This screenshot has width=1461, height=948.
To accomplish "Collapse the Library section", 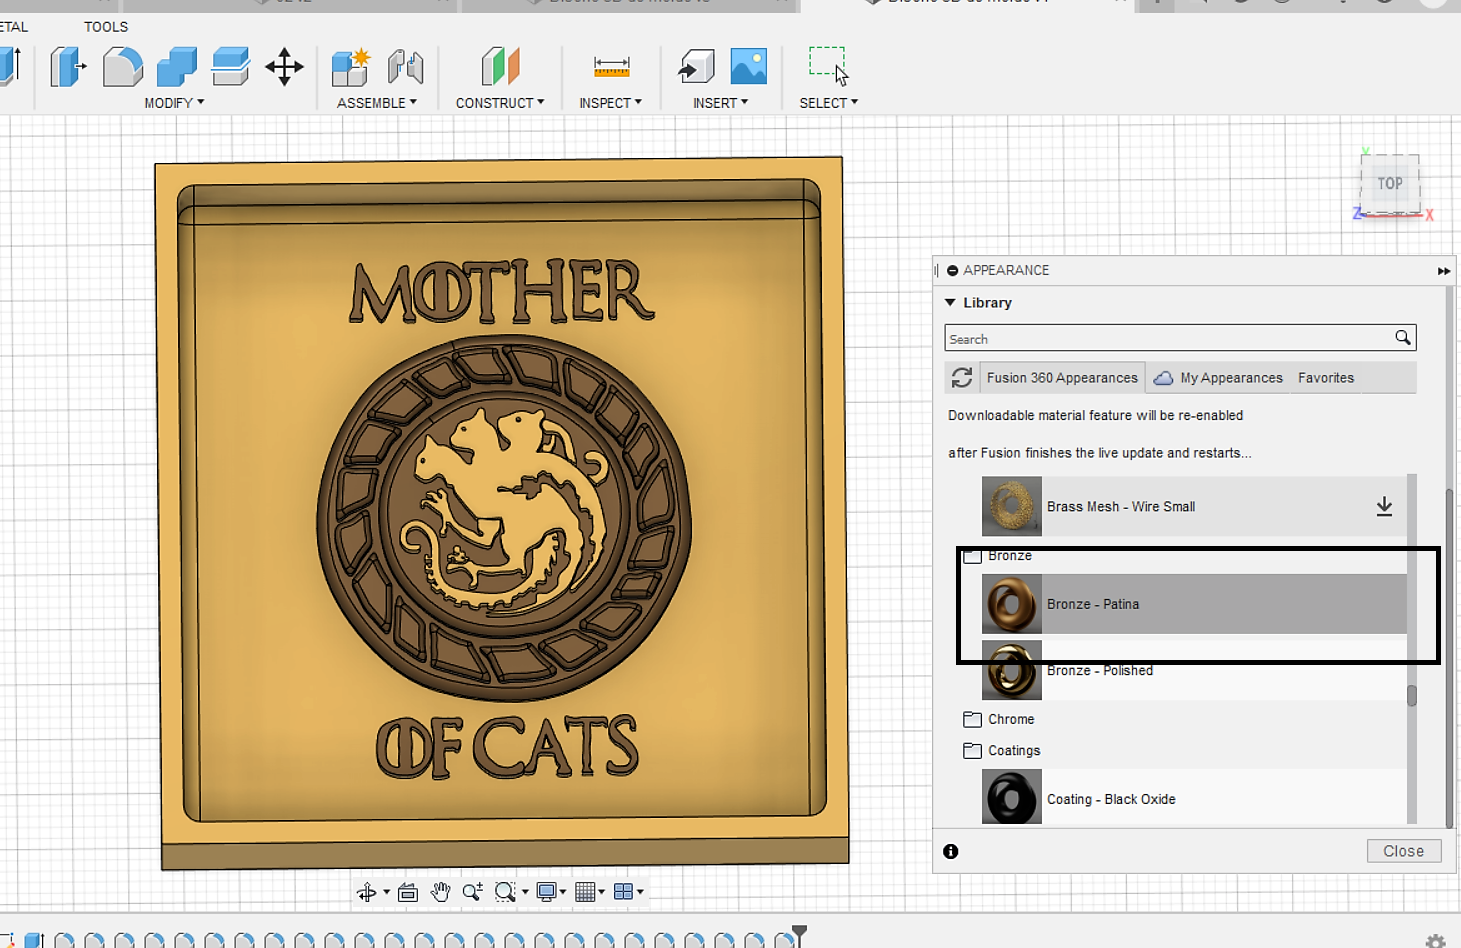I will 950,302.
